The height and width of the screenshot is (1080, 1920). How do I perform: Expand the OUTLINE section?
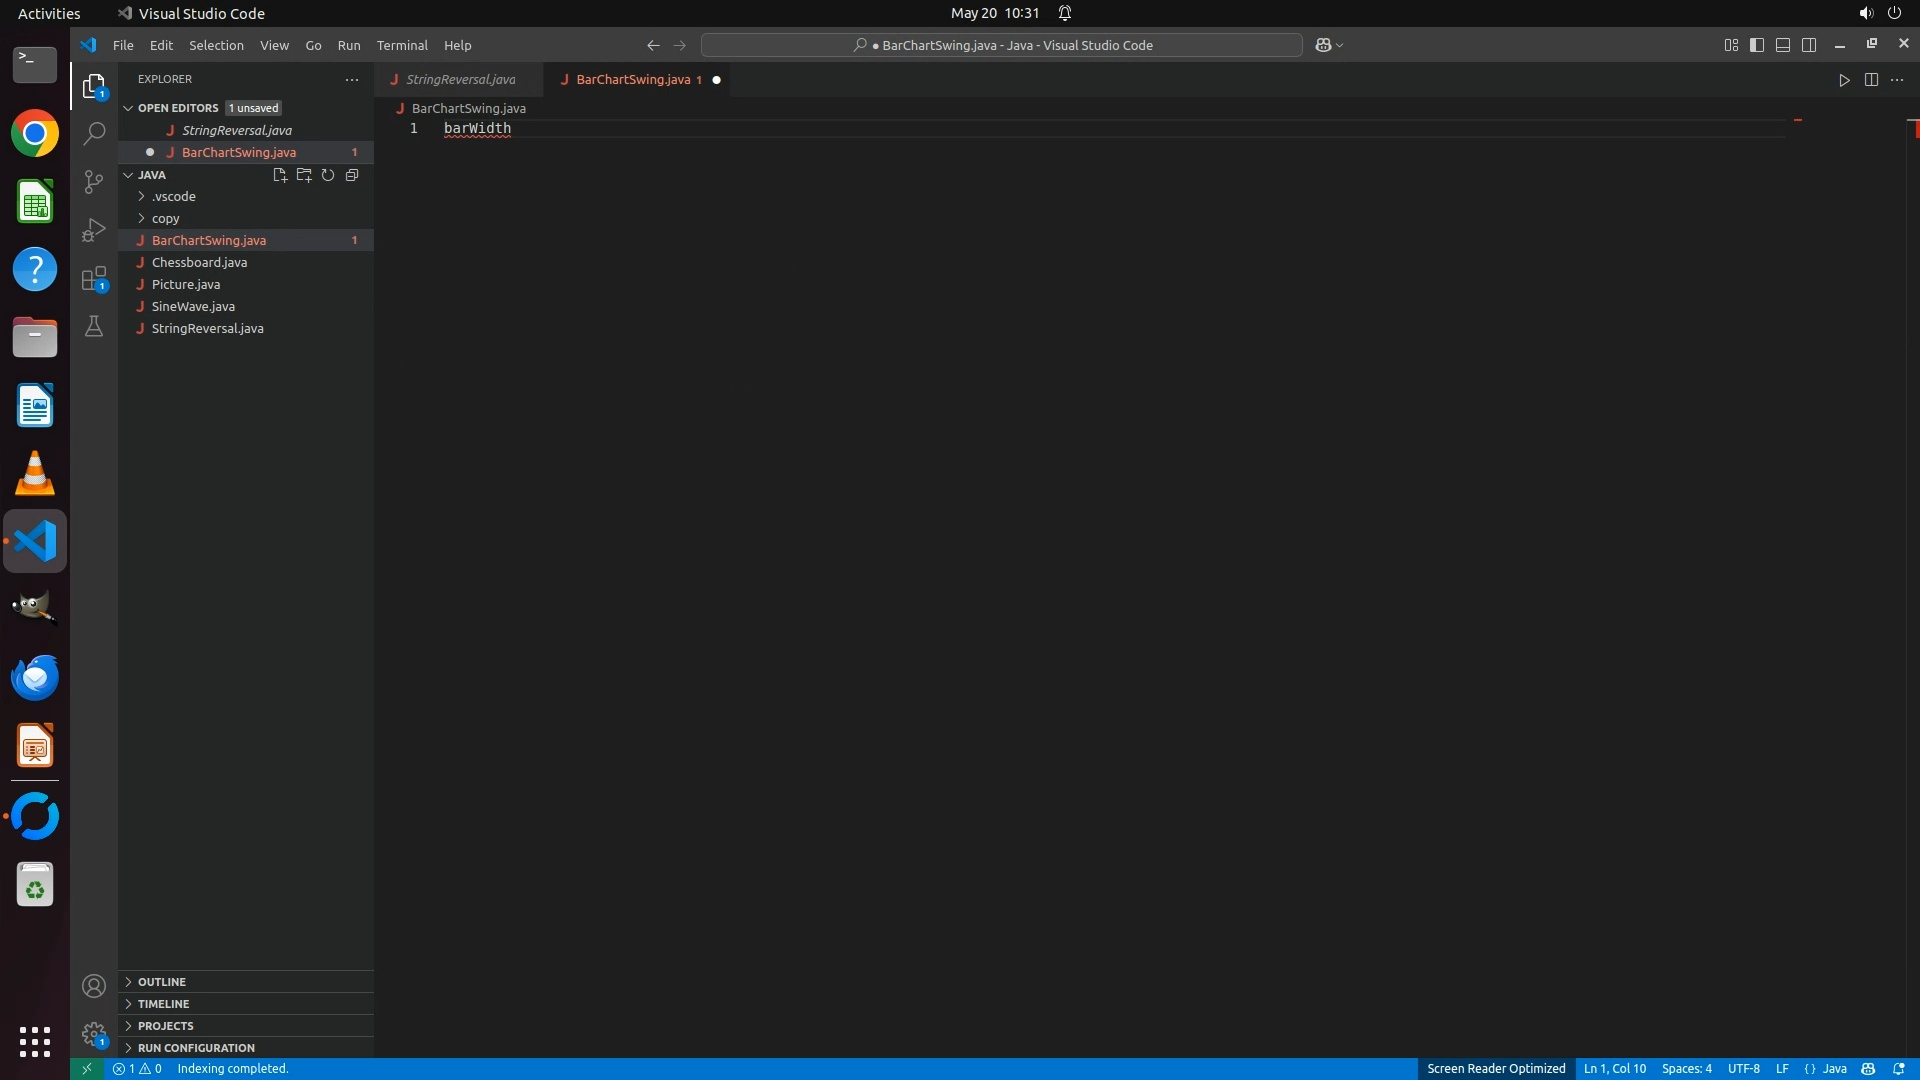(162, 982)
